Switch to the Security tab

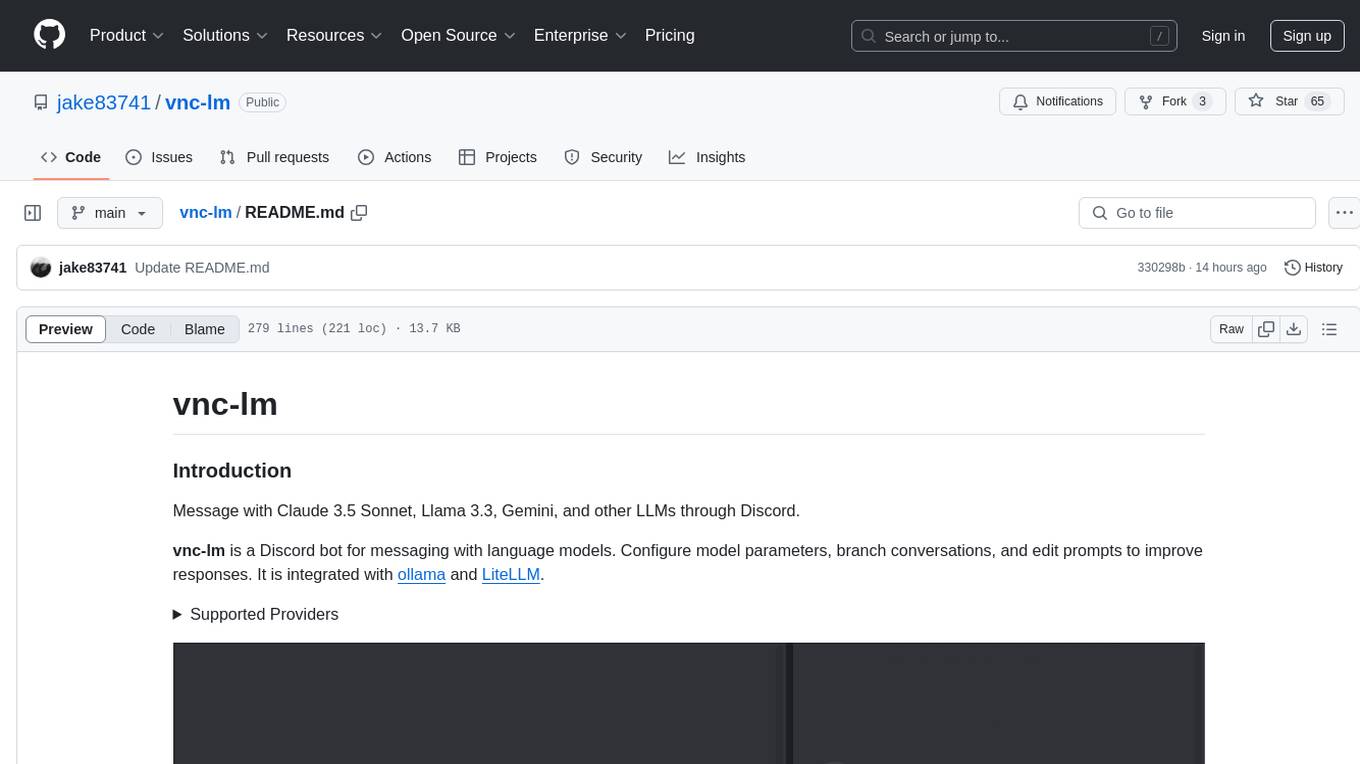(603, 157)
